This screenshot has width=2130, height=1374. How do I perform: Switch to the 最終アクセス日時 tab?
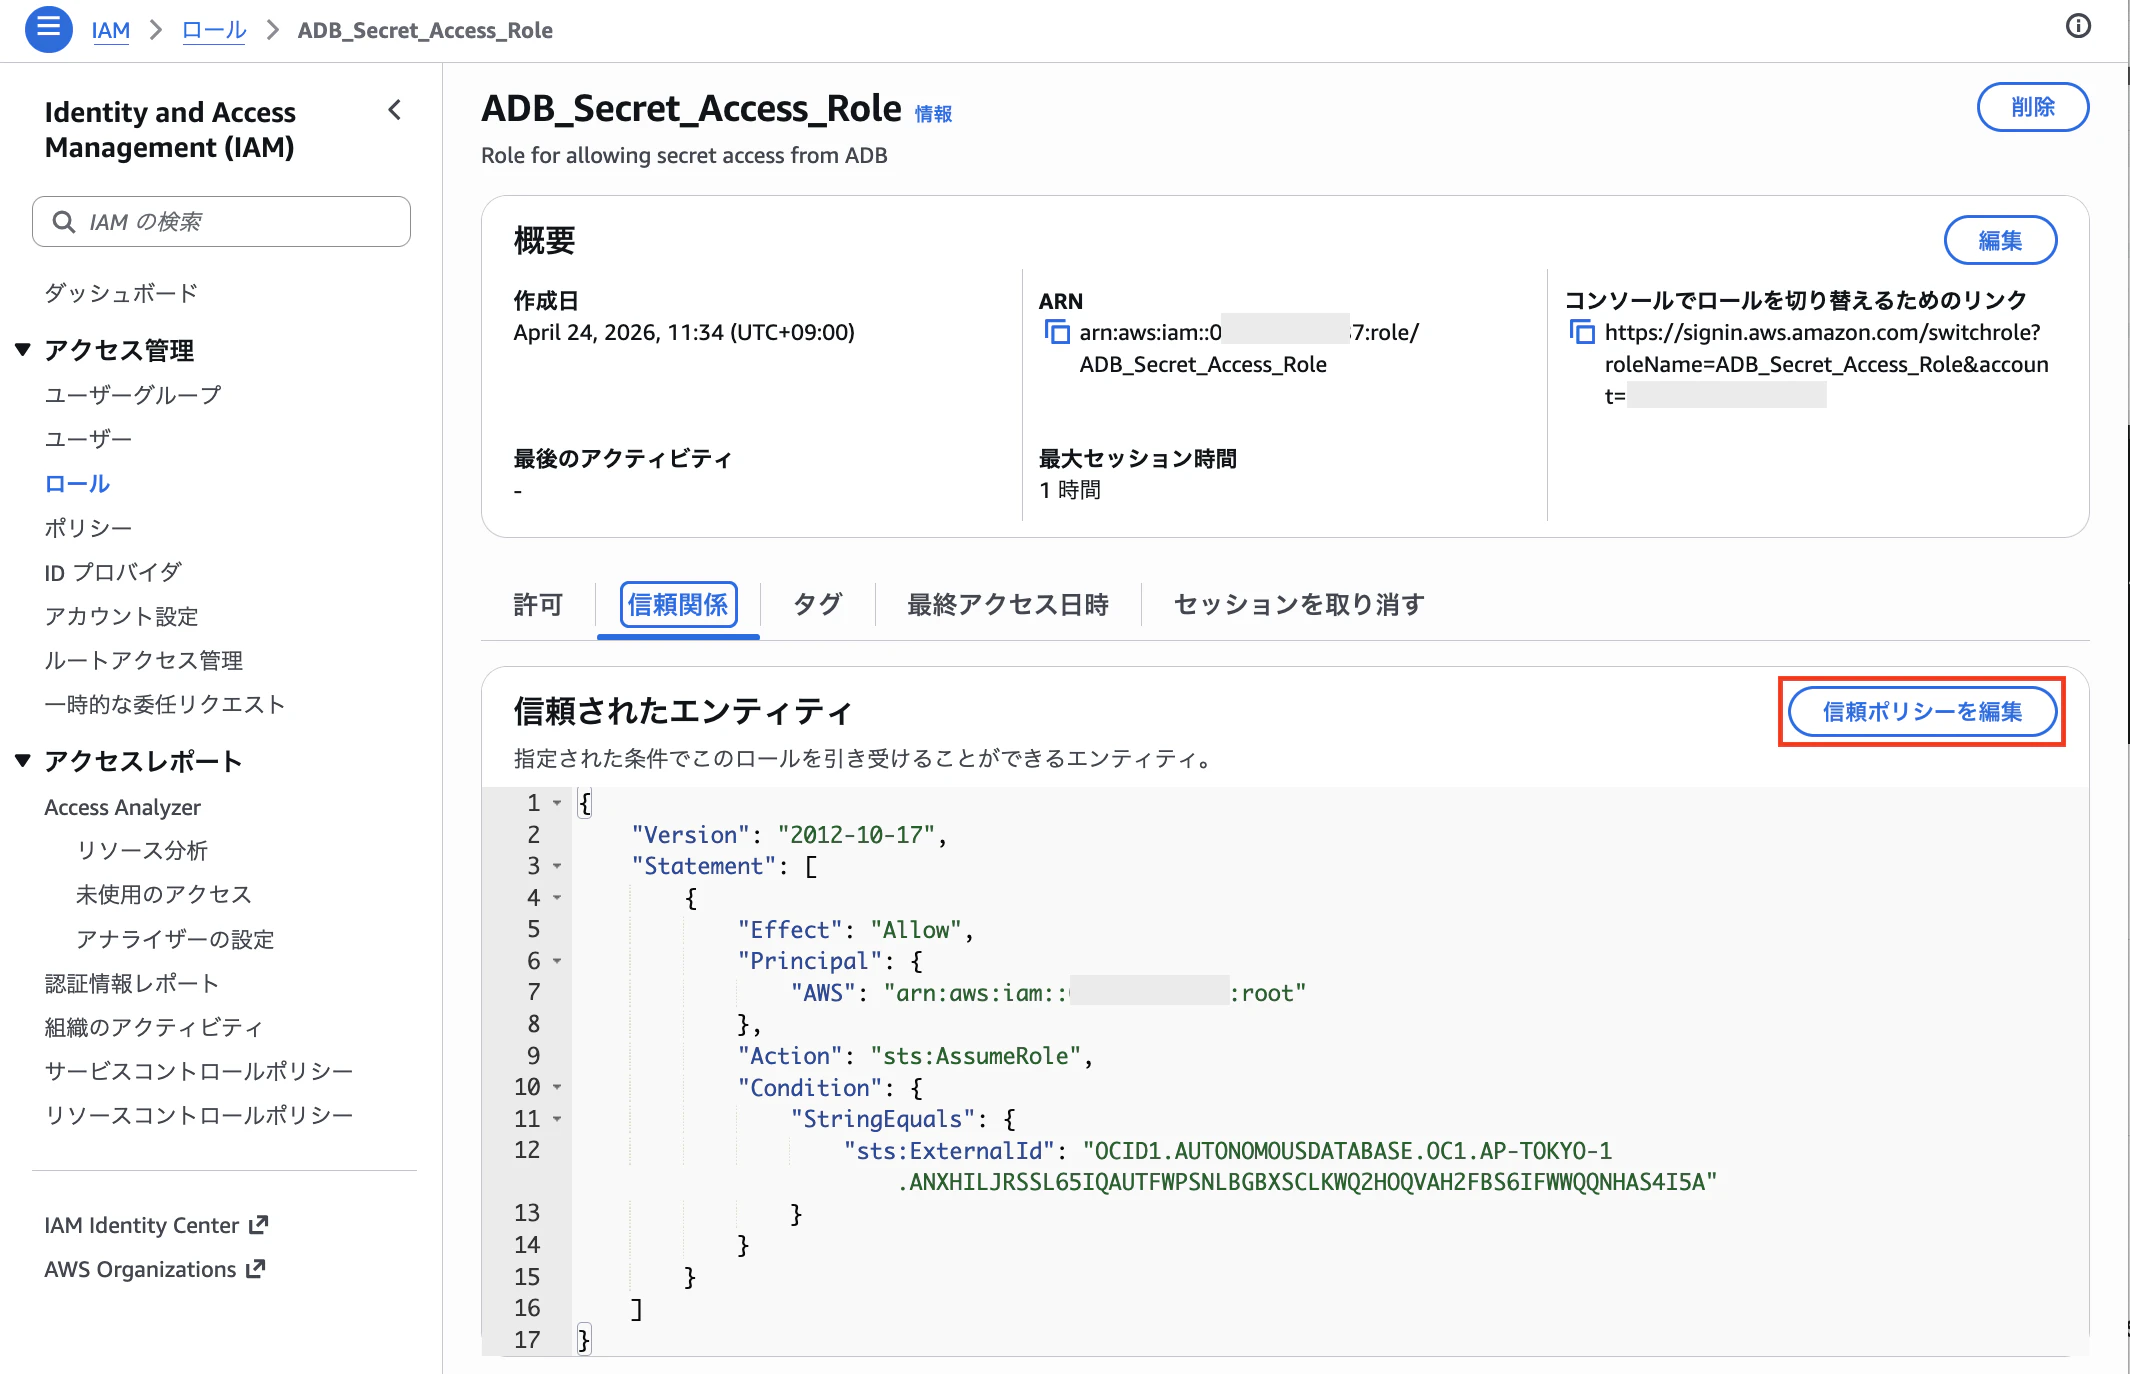pyautogui.click(x=1007, y=604)
